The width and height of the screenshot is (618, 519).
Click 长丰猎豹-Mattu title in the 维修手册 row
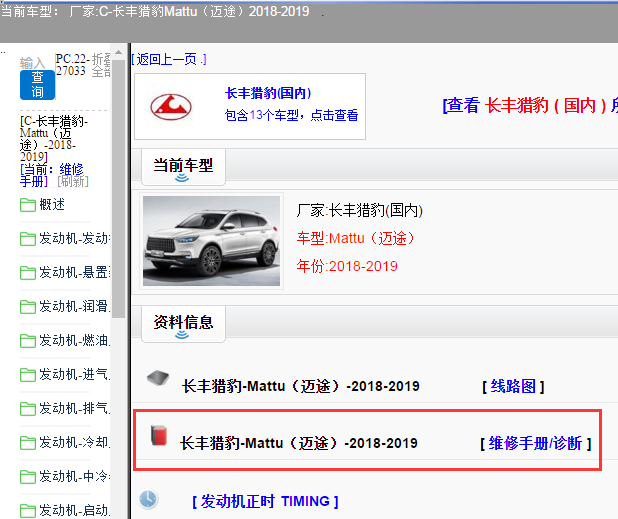[x=298, y=443]
